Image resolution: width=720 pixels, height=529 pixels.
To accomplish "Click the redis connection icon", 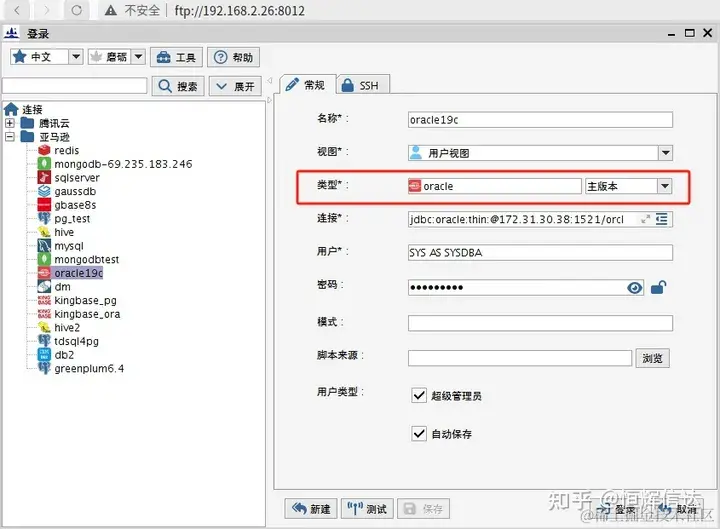I will point(44,150).
